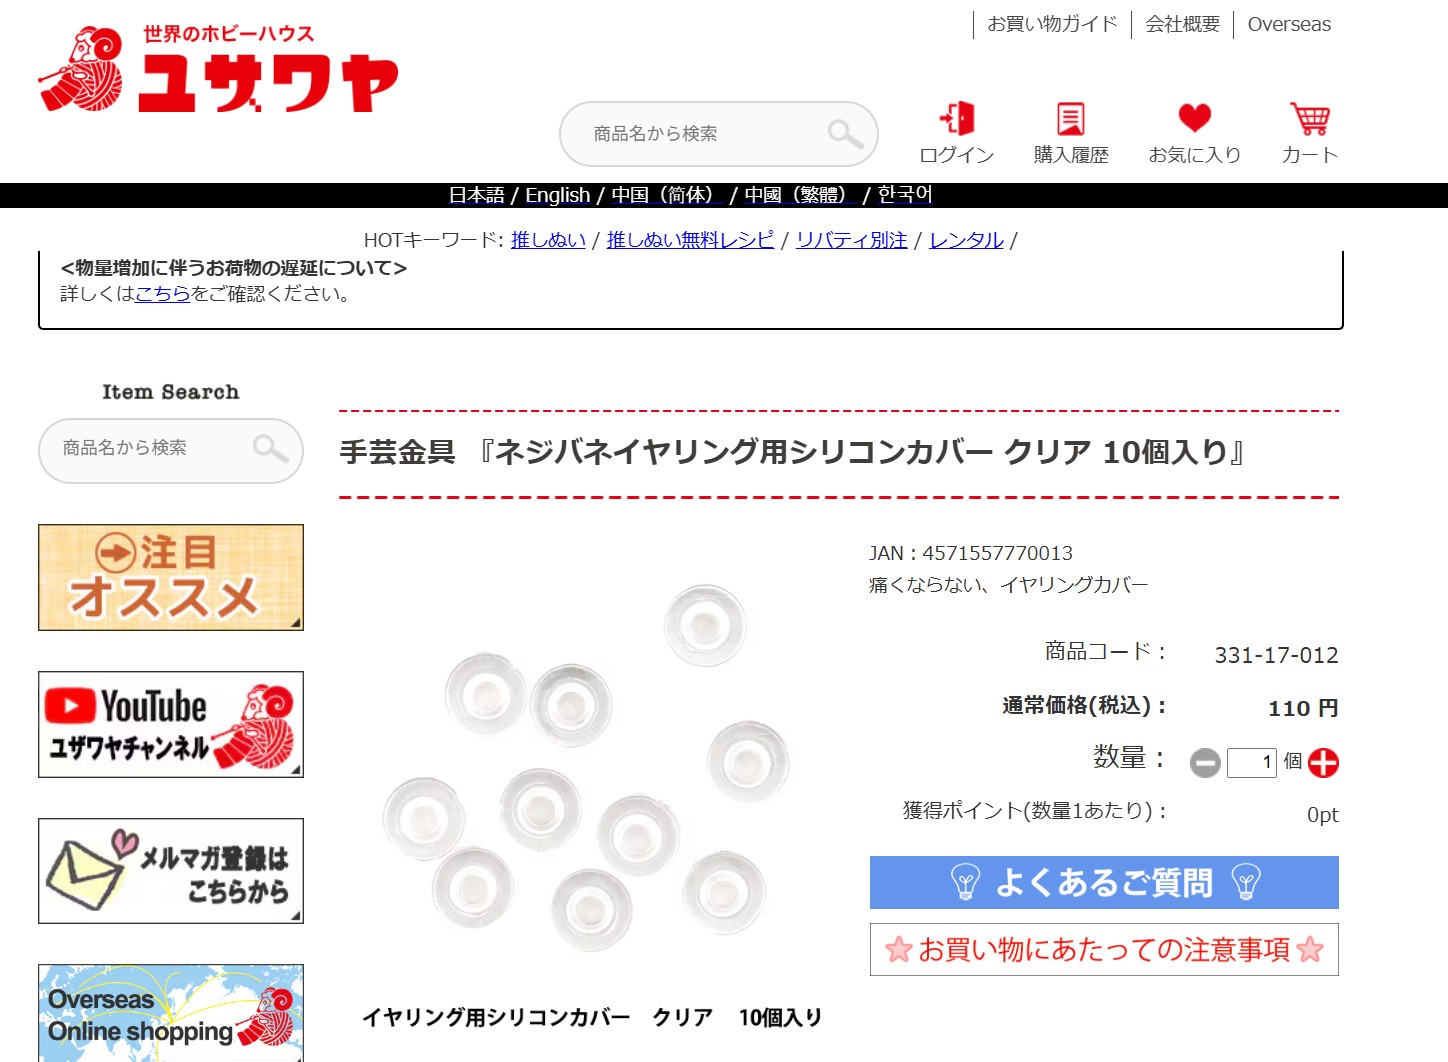Switch language to English
This screenshot has height=1062, width=1448.
pos(557,195)
